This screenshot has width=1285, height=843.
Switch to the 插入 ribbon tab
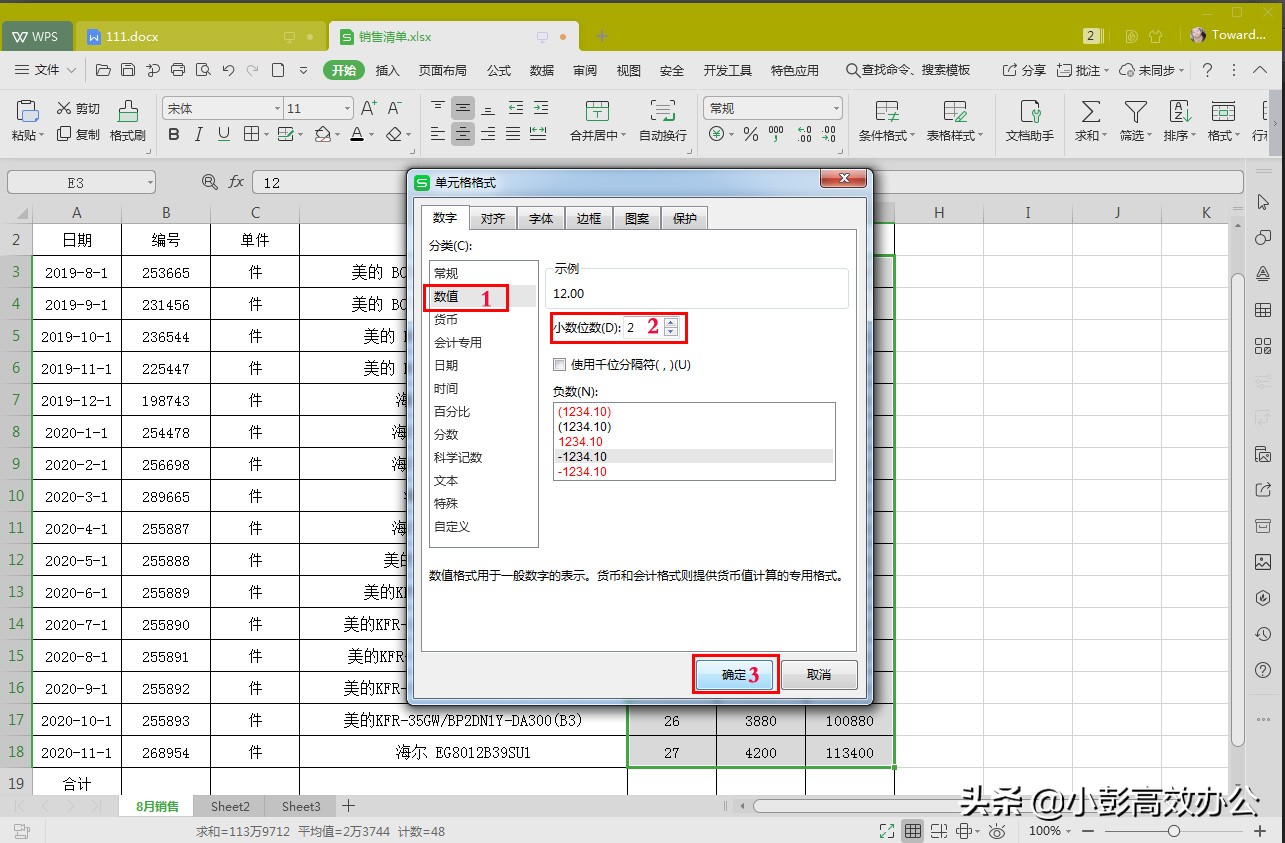click(x=388, y=70)
